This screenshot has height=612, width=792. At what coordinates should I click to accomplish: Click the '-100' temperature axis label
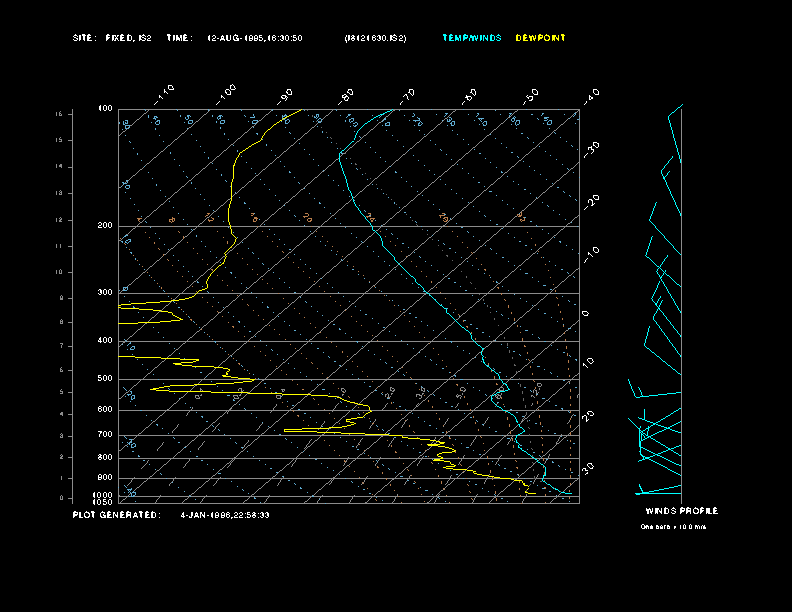click(226, 95)
